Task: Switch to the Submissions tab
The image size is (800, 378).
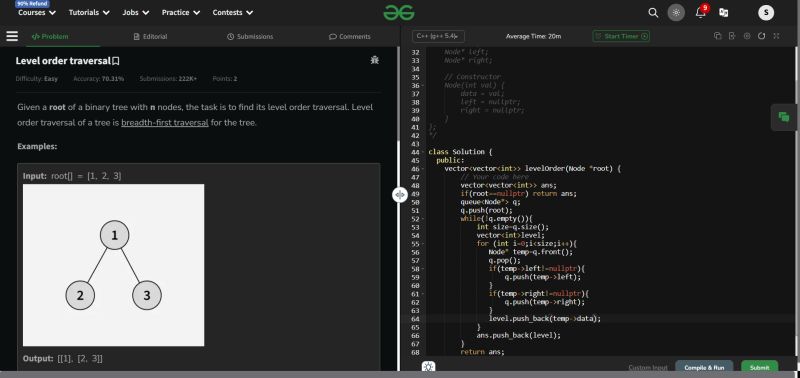Action: (250, 37)
